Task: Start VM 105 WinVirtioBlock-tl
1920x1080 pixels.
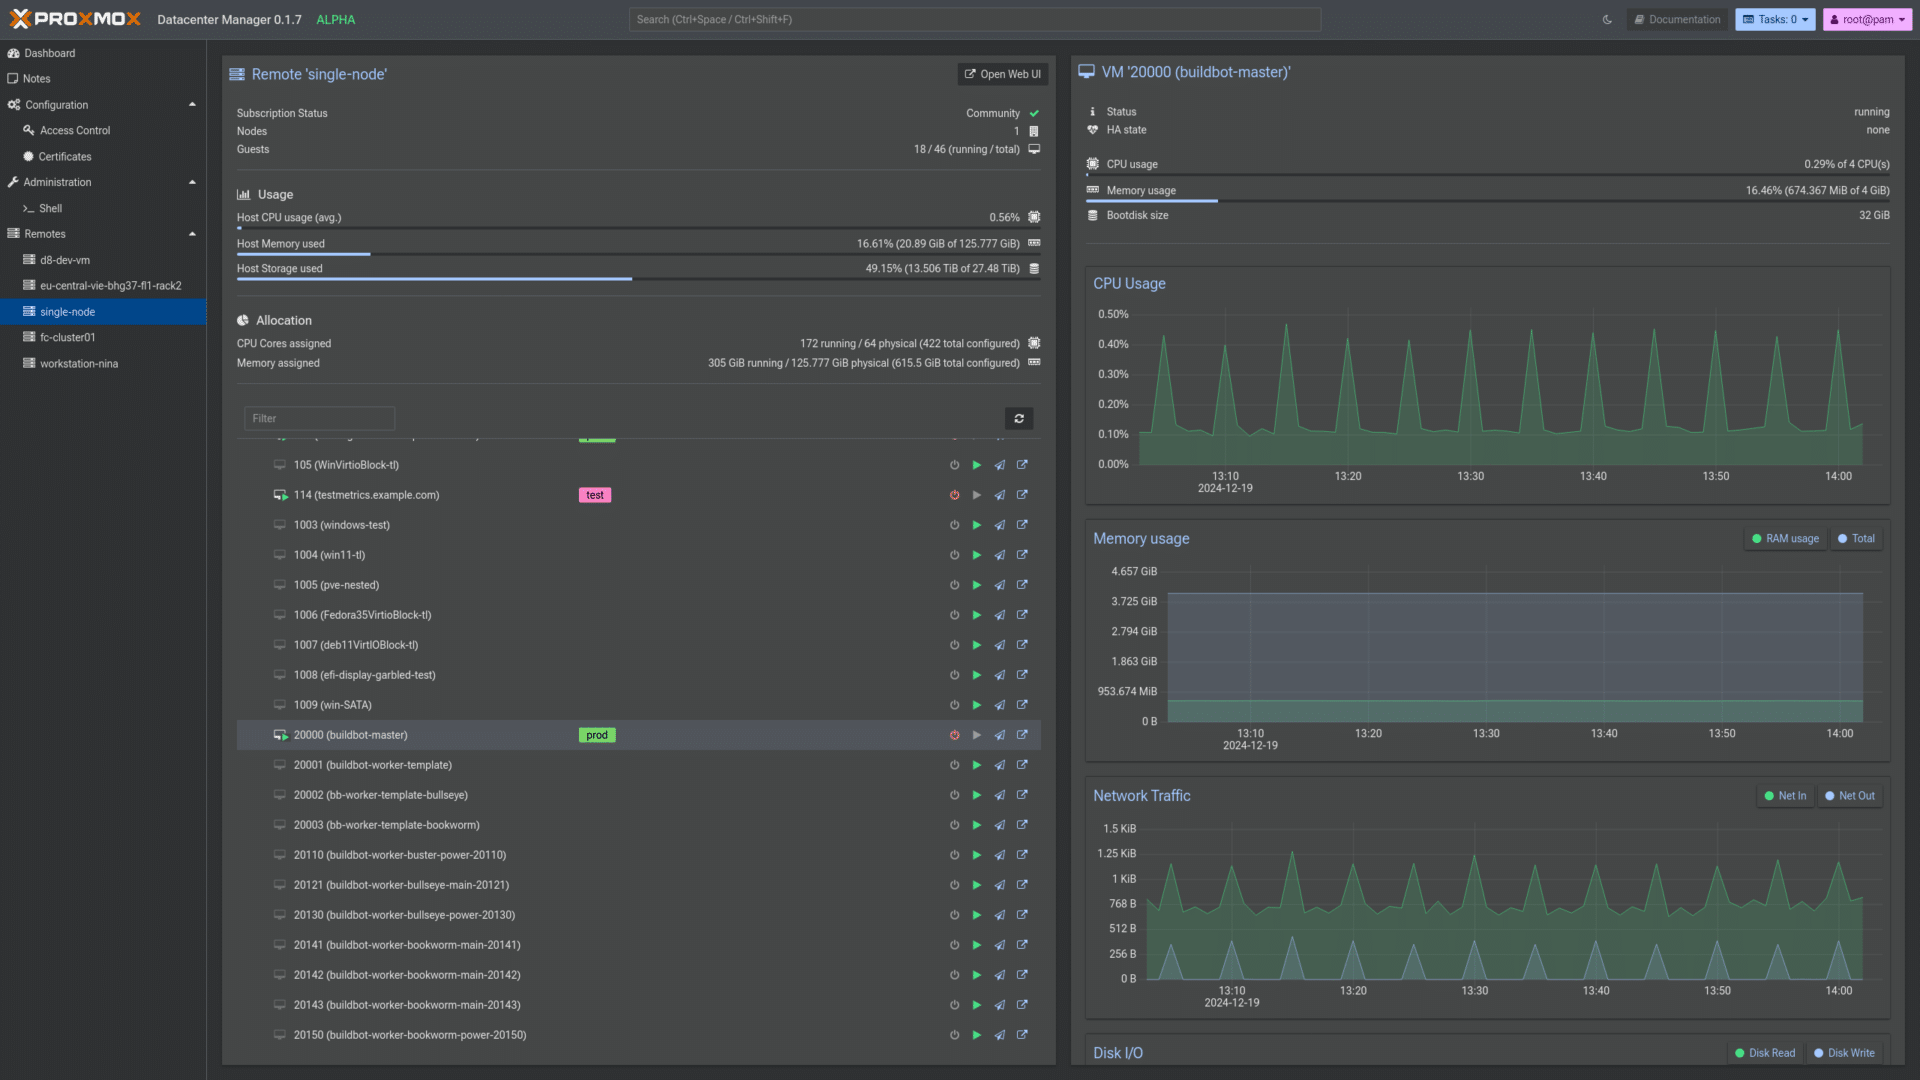Action: point(977,465)
